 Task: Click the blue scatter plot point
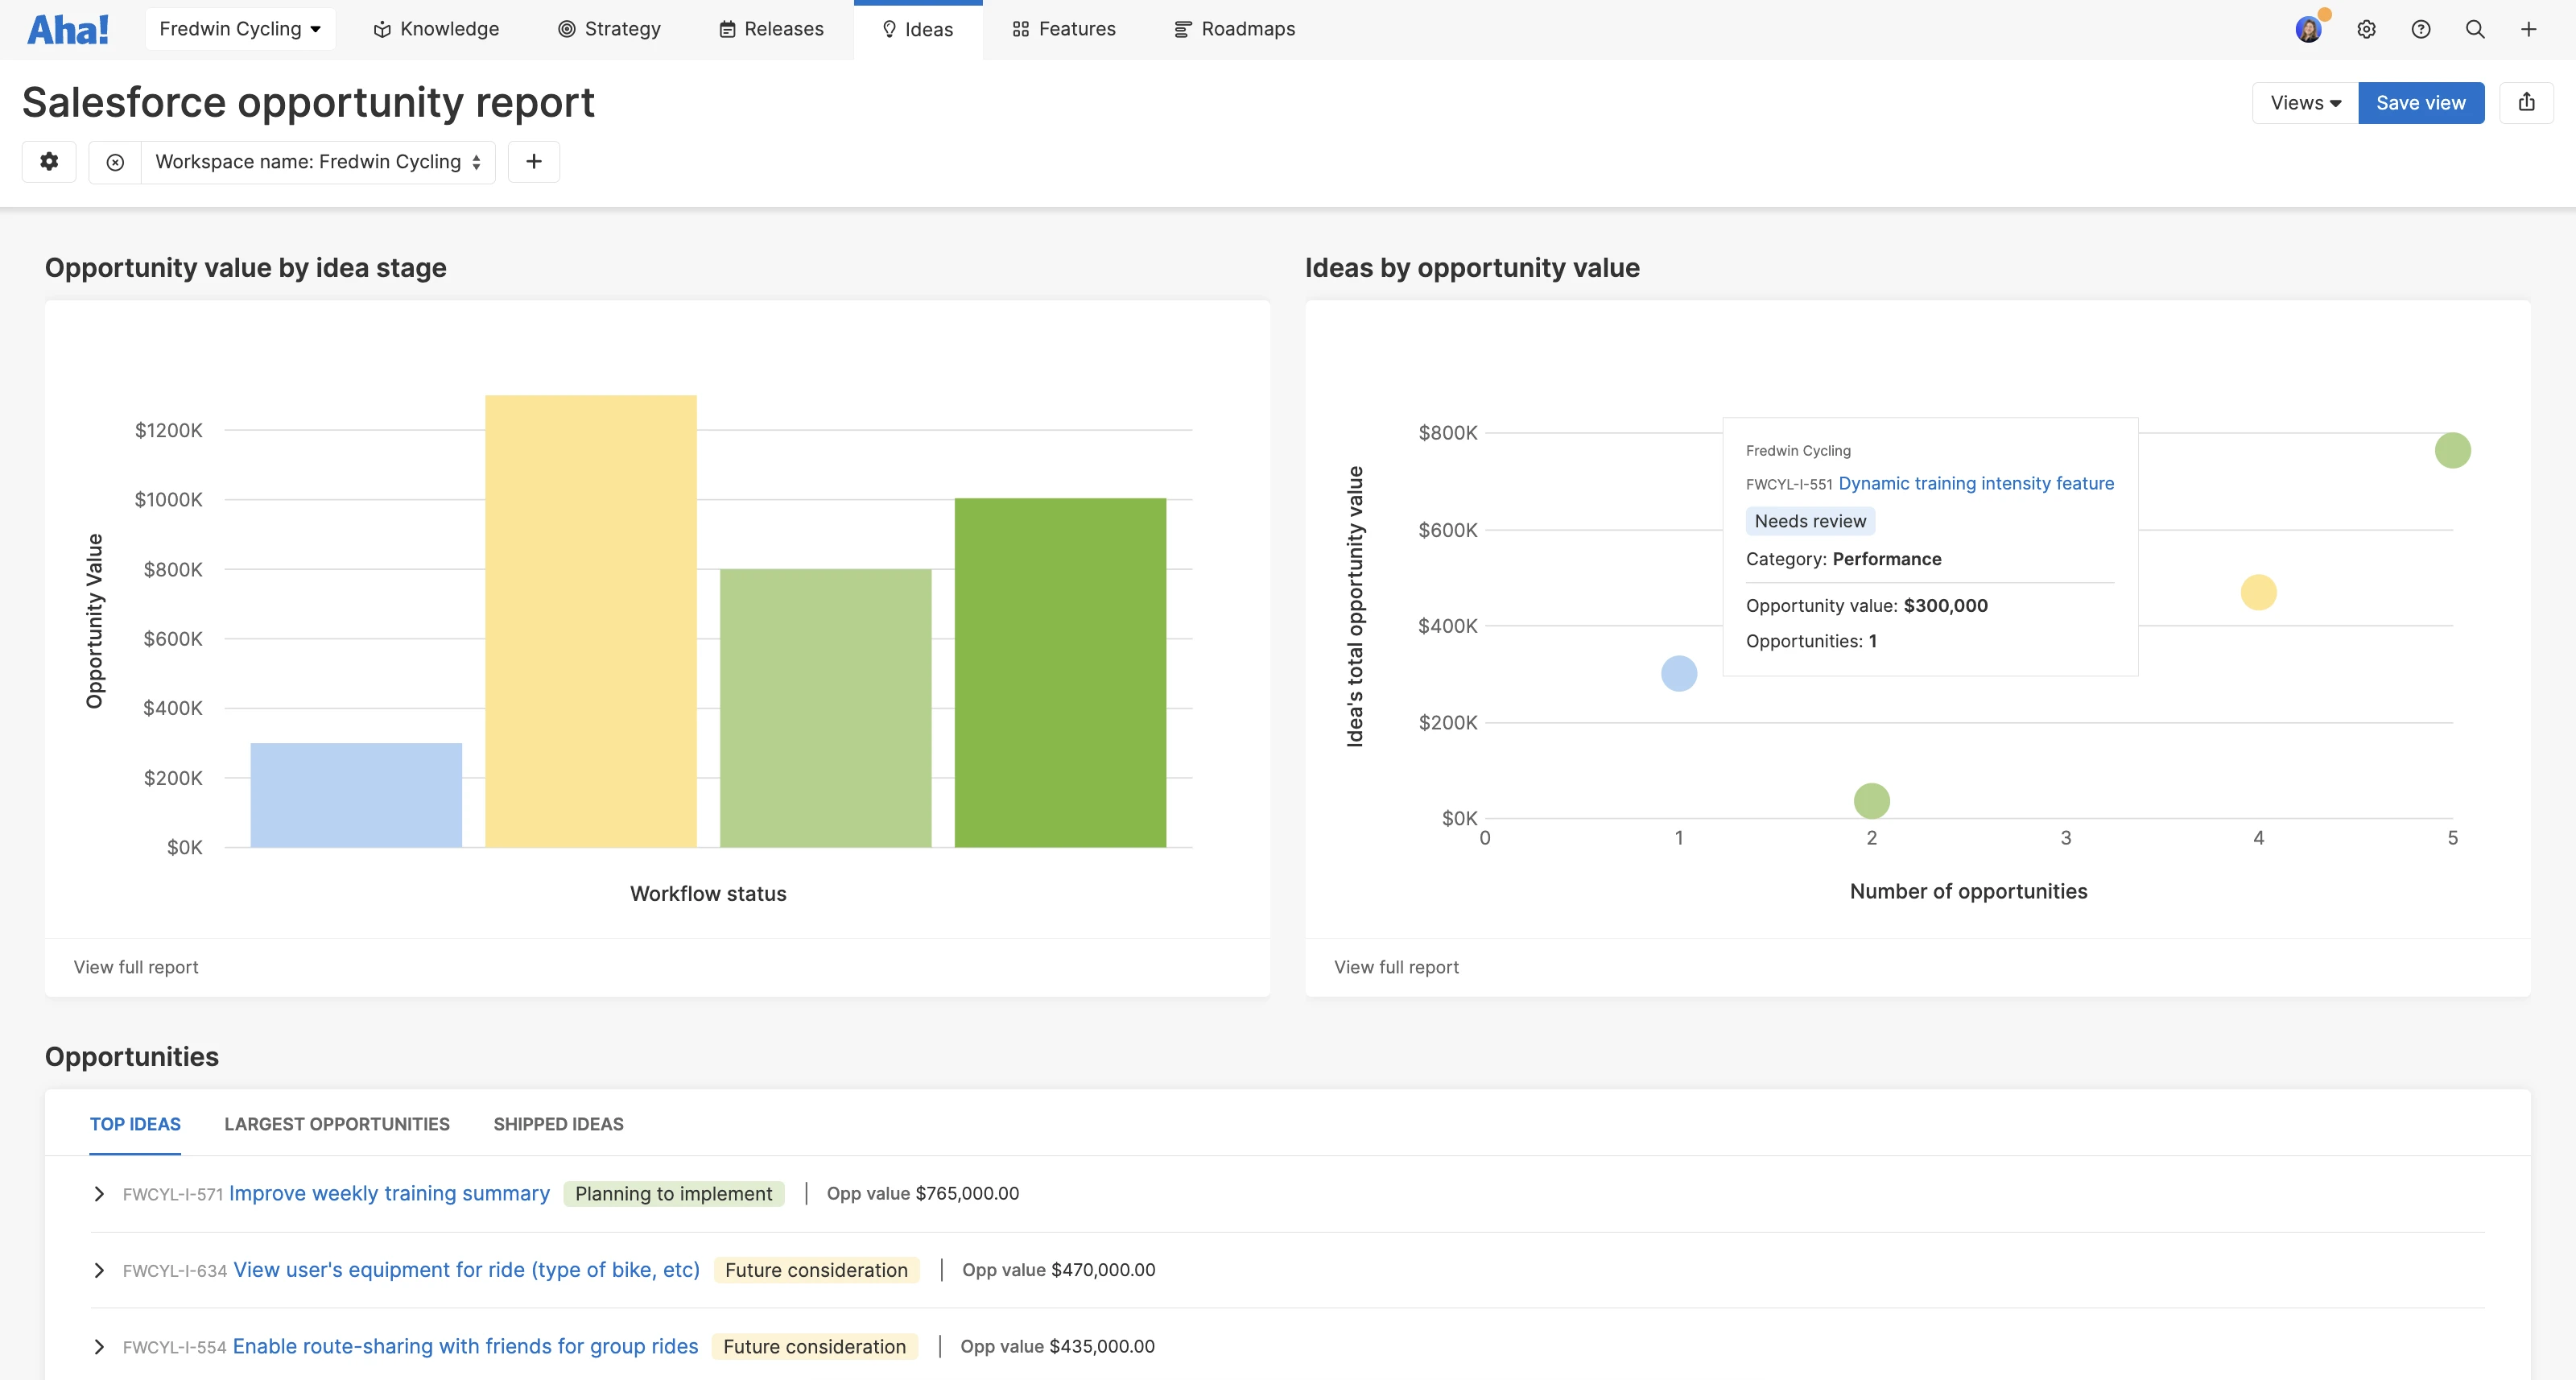click(x=1678, y=673)
